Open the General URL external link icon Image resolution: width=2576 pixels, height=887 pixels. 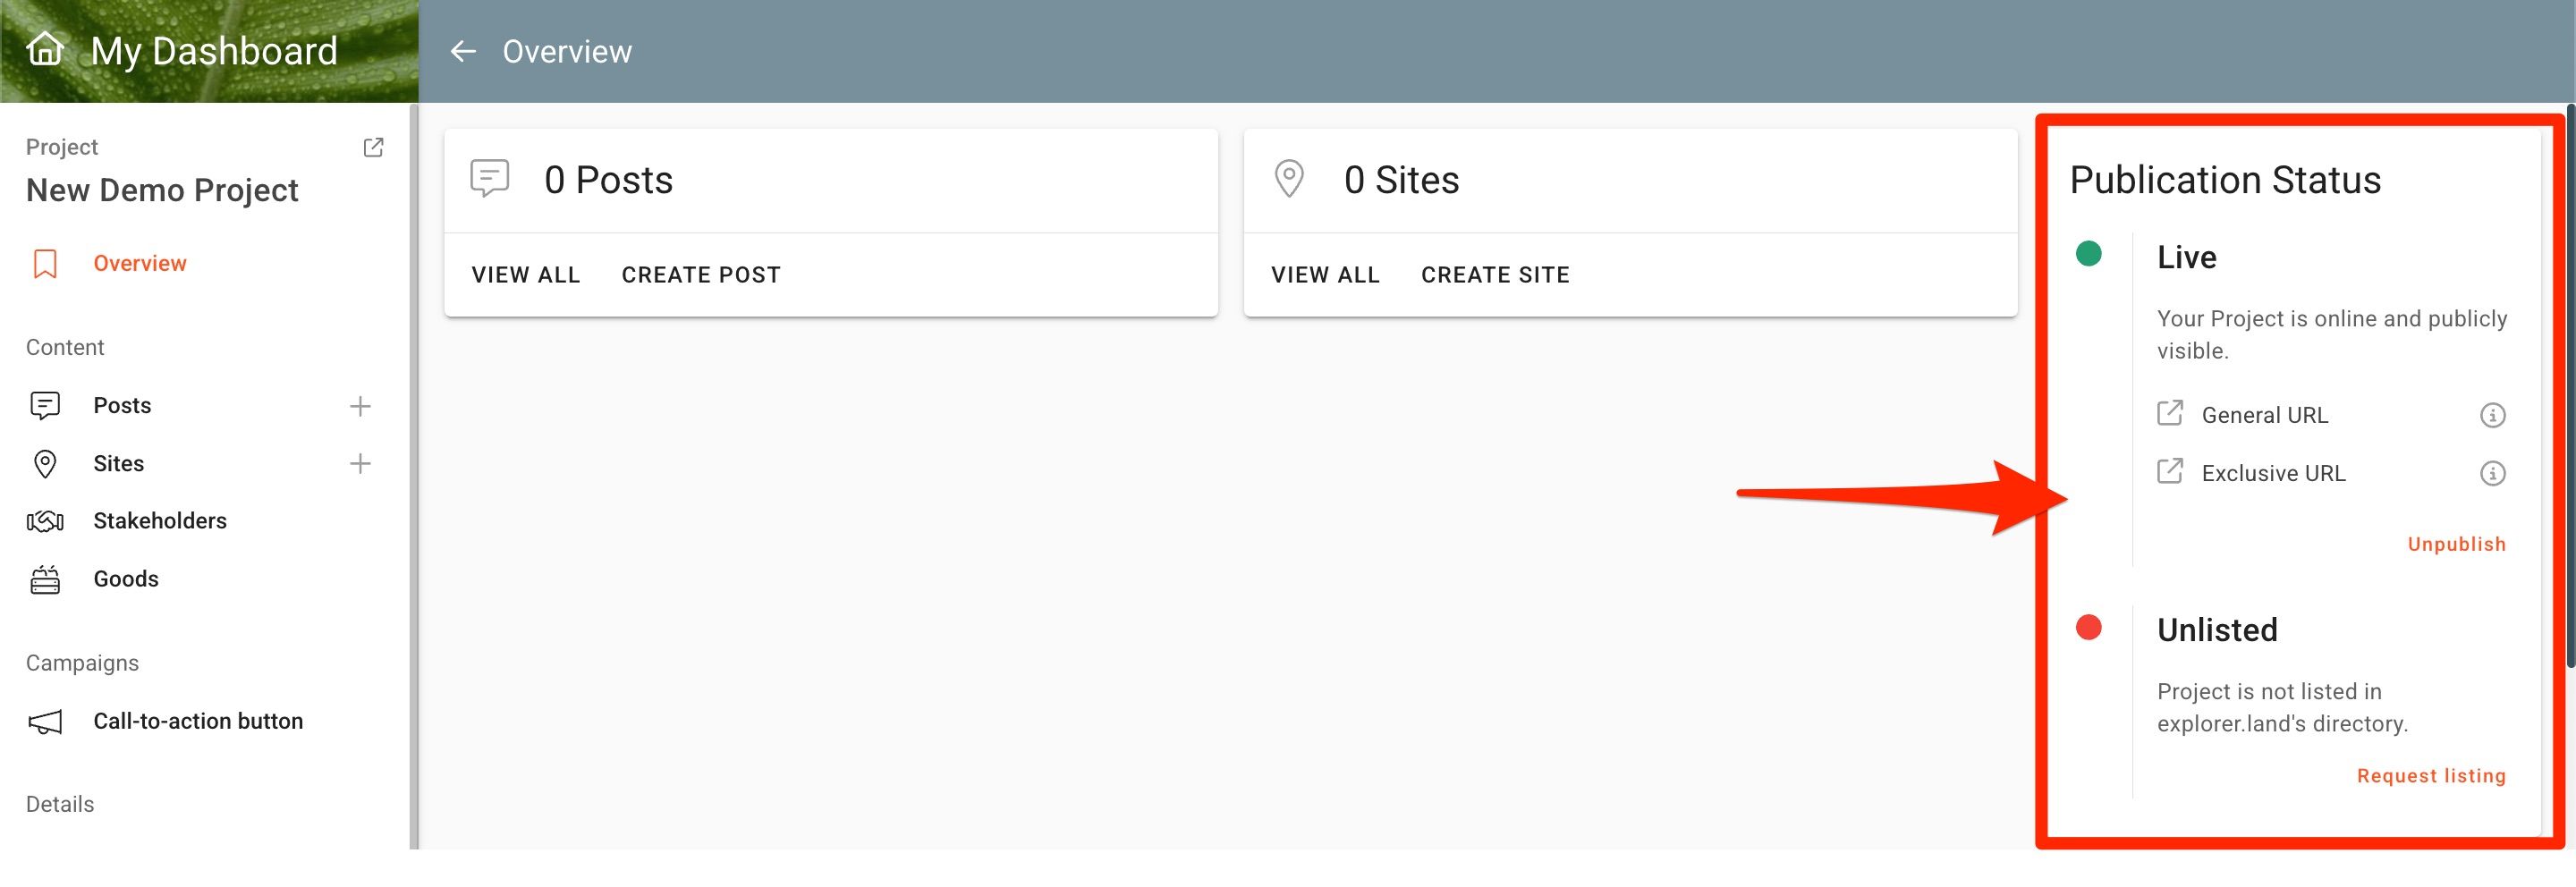pos(2169,413)
